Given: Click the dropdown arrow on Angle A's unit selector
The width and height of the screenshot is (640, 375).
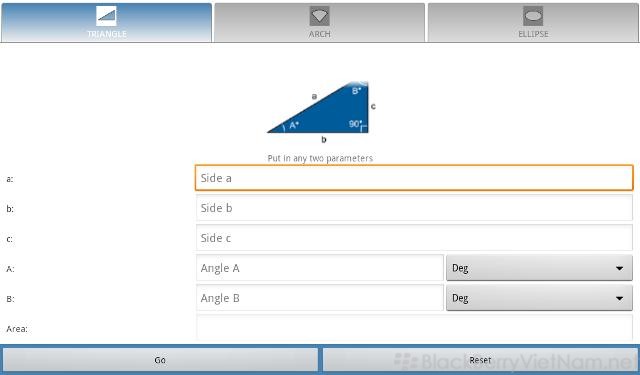Looking at the screenshot, I should pyautogui.click(x=619, y=268).
